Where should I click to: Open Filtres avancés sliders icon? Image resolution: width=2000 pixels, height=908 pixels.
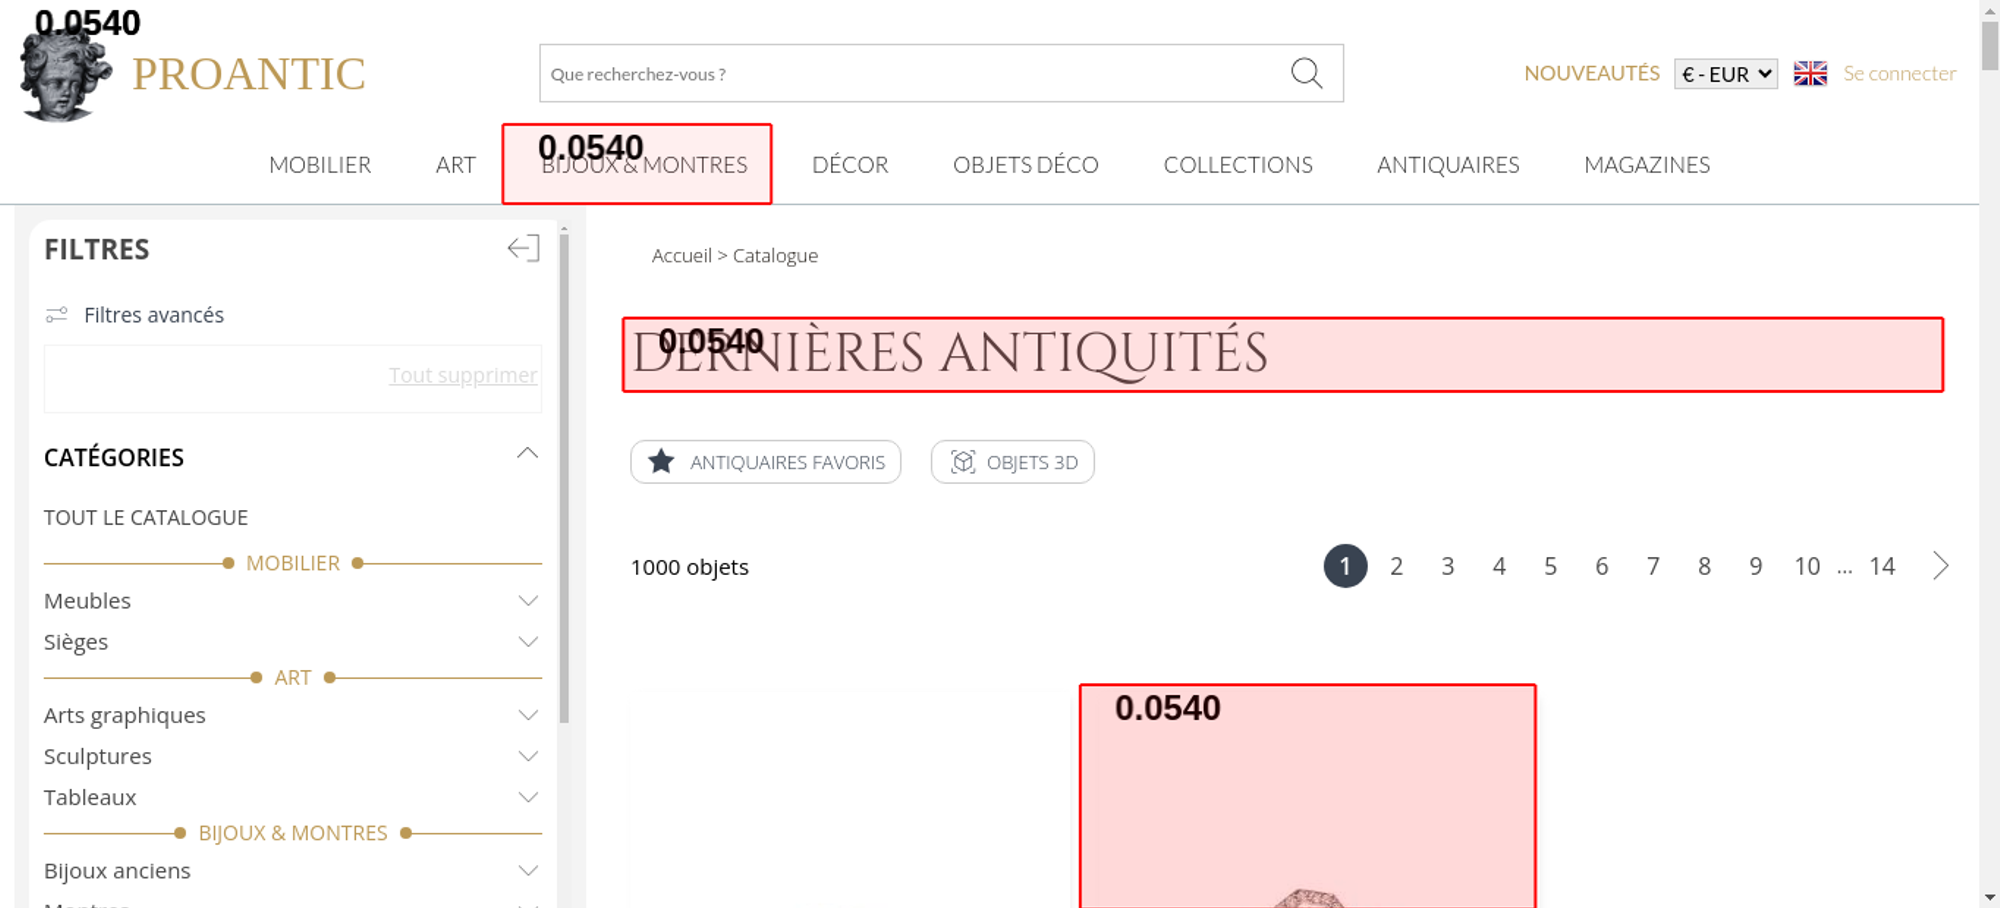click(57, 315)
